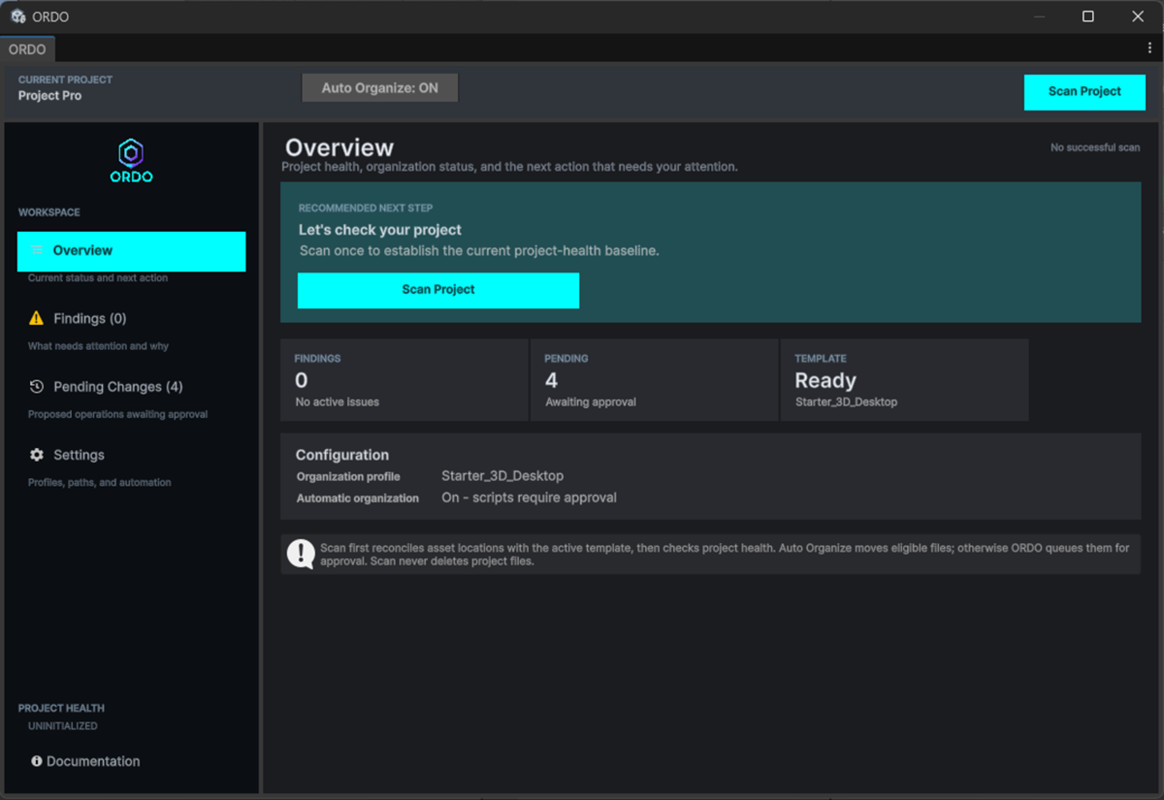The height and width of the screenshot is (800, 1164).
Task: Click 'What needs attention and why' subtitle
Action: tap(98, 346)
